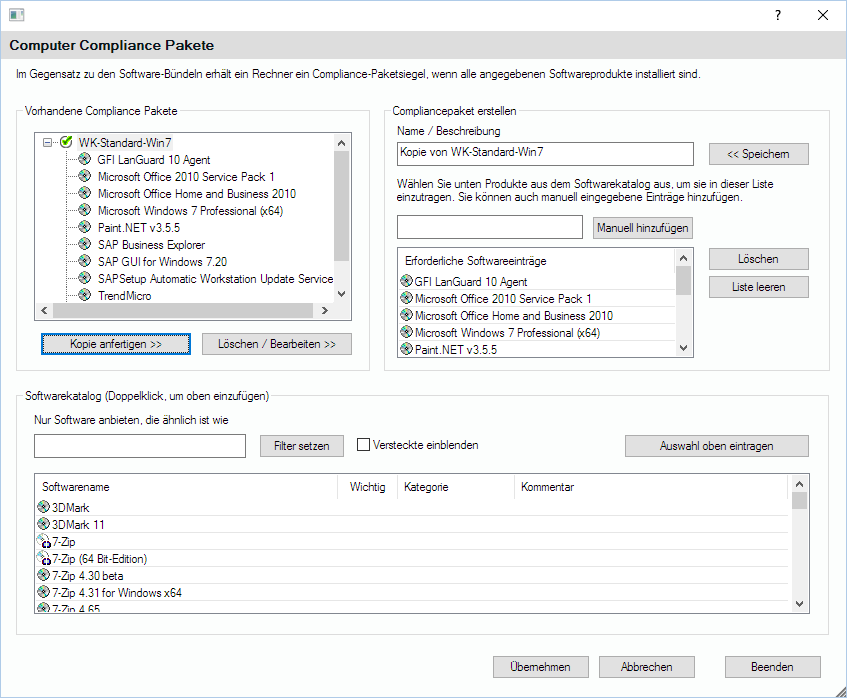Screen dimensions: 847x698
Task: Click icon of Microsoft Windows 7 Professional (x64) in tree
Action: (x=85, y=210)
